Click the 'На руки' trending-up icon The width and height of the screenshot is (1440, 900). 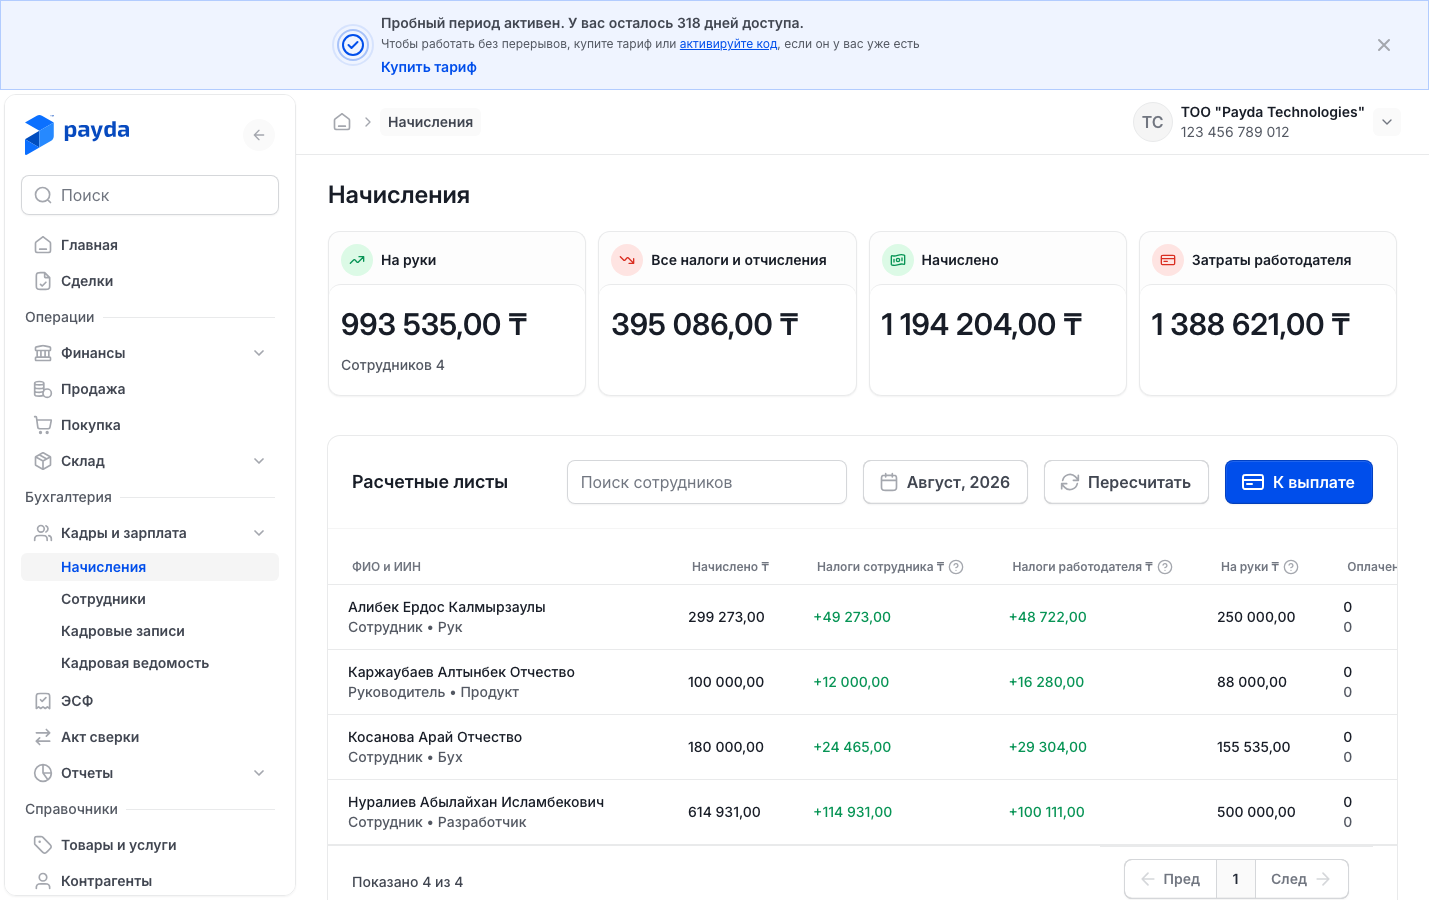click(357, 260)
